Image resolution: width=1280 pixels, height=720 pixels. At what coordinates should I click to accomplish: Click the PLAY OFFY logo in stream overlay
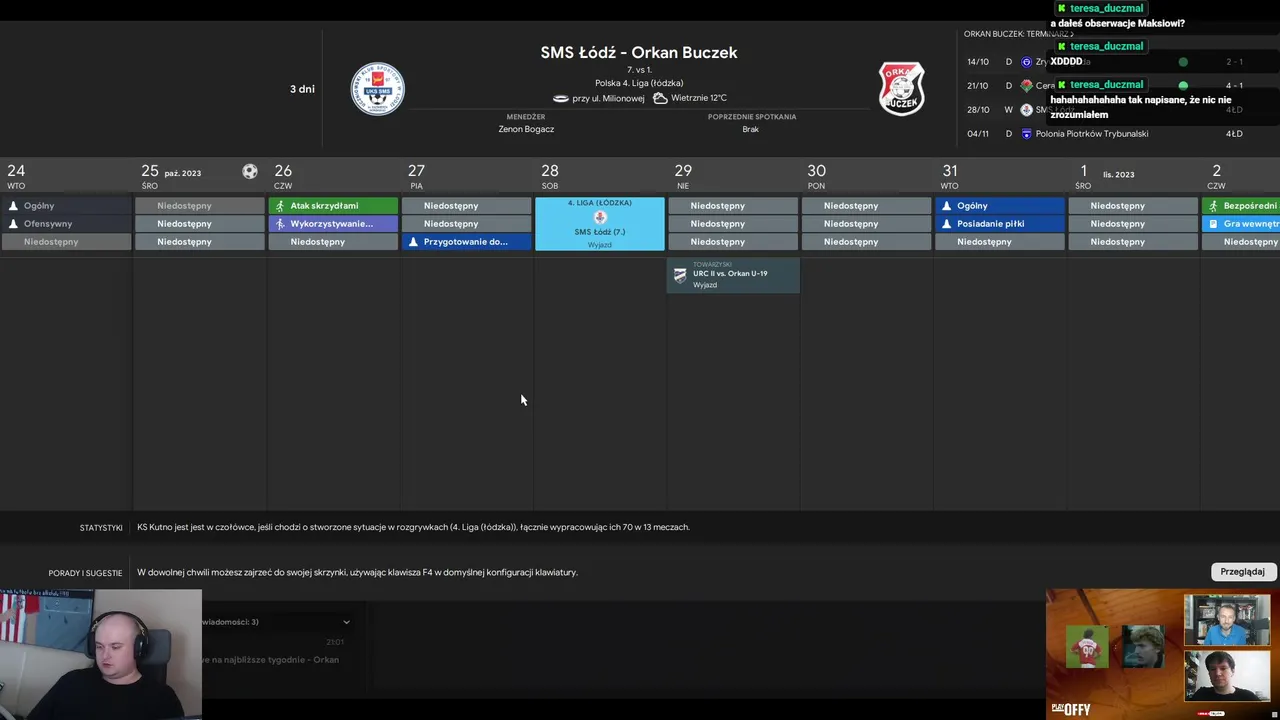tap(1070, 708)
